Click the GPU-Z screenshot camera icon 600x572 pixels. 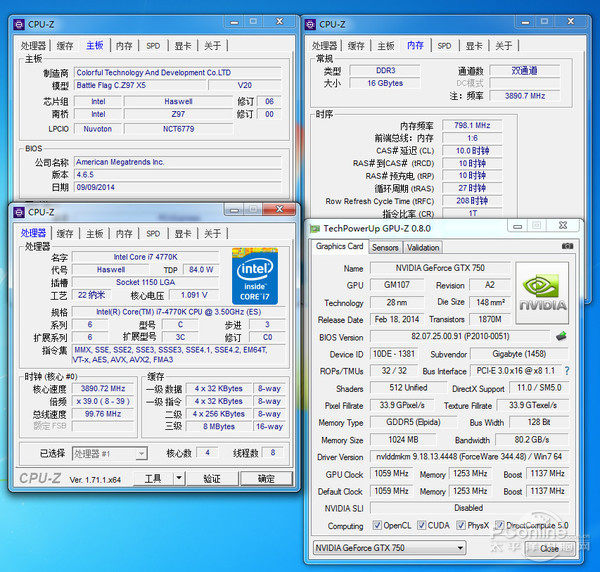point(567,246)
